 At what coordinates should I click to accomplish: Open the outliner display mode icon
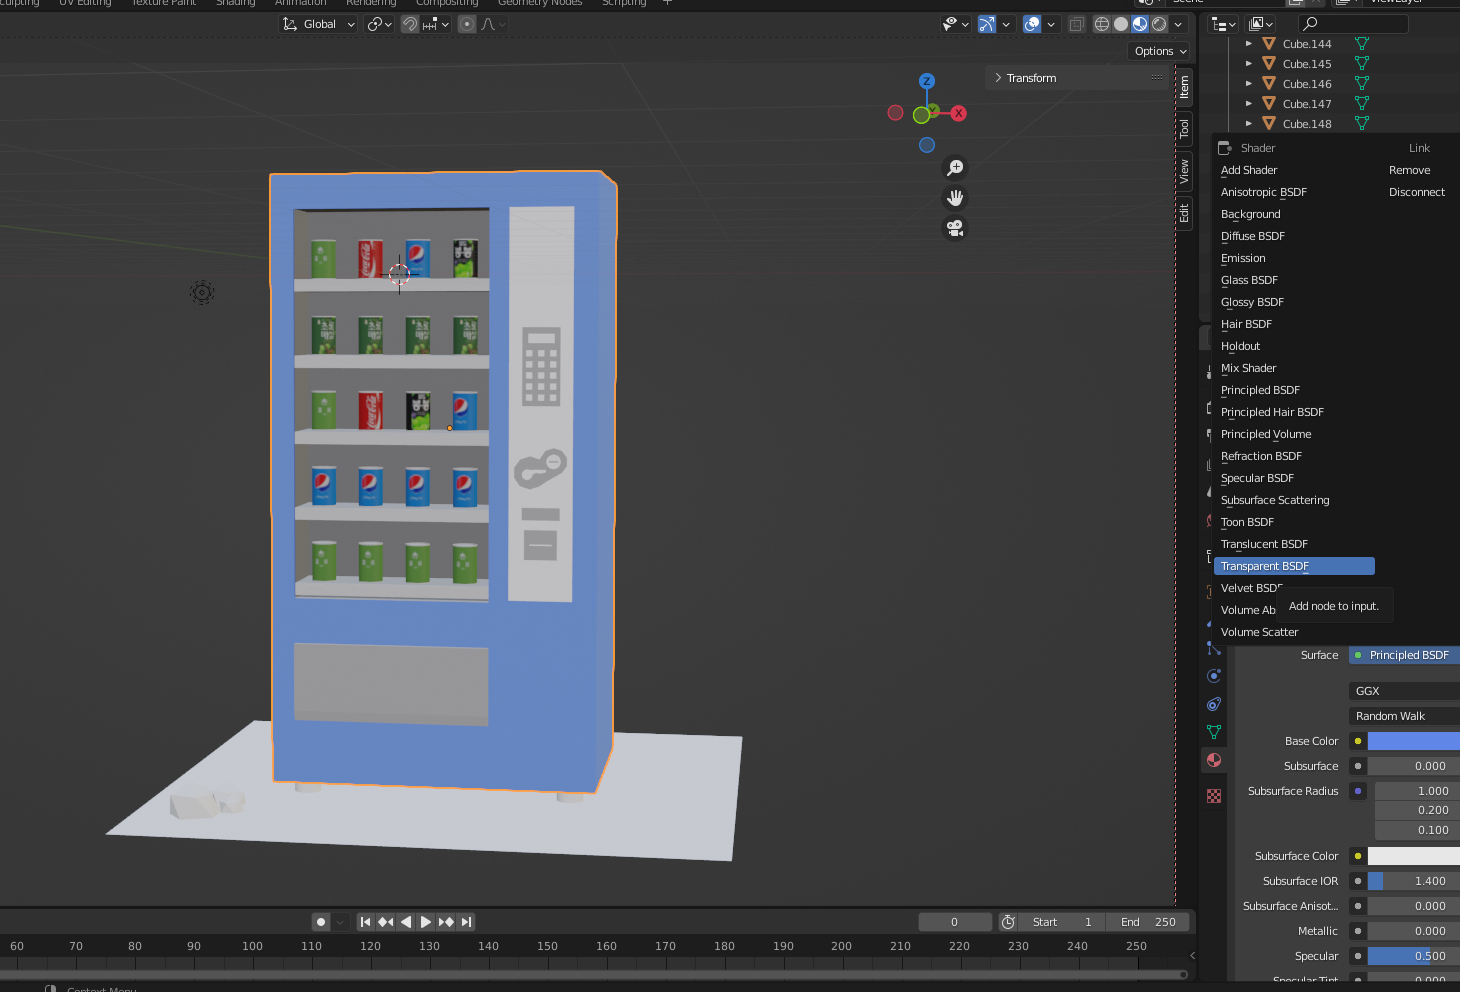1224,24
